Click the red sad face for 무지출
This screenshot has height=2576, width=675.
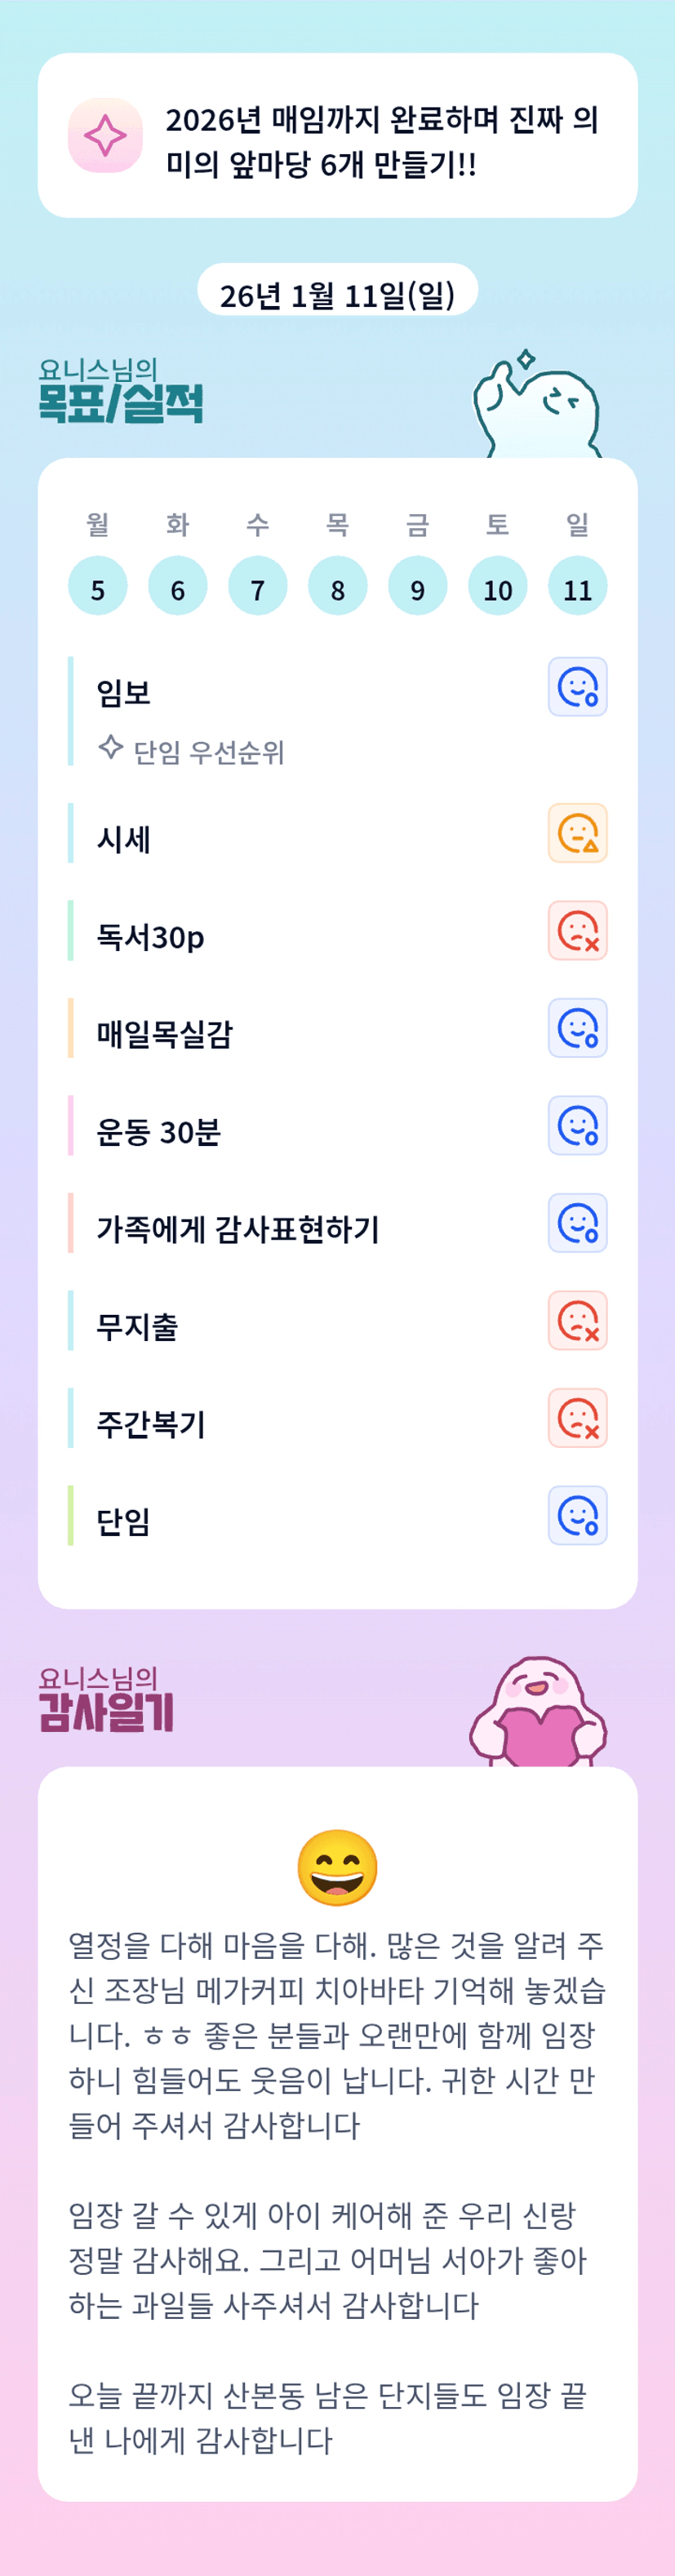[x=577, y=1321]
